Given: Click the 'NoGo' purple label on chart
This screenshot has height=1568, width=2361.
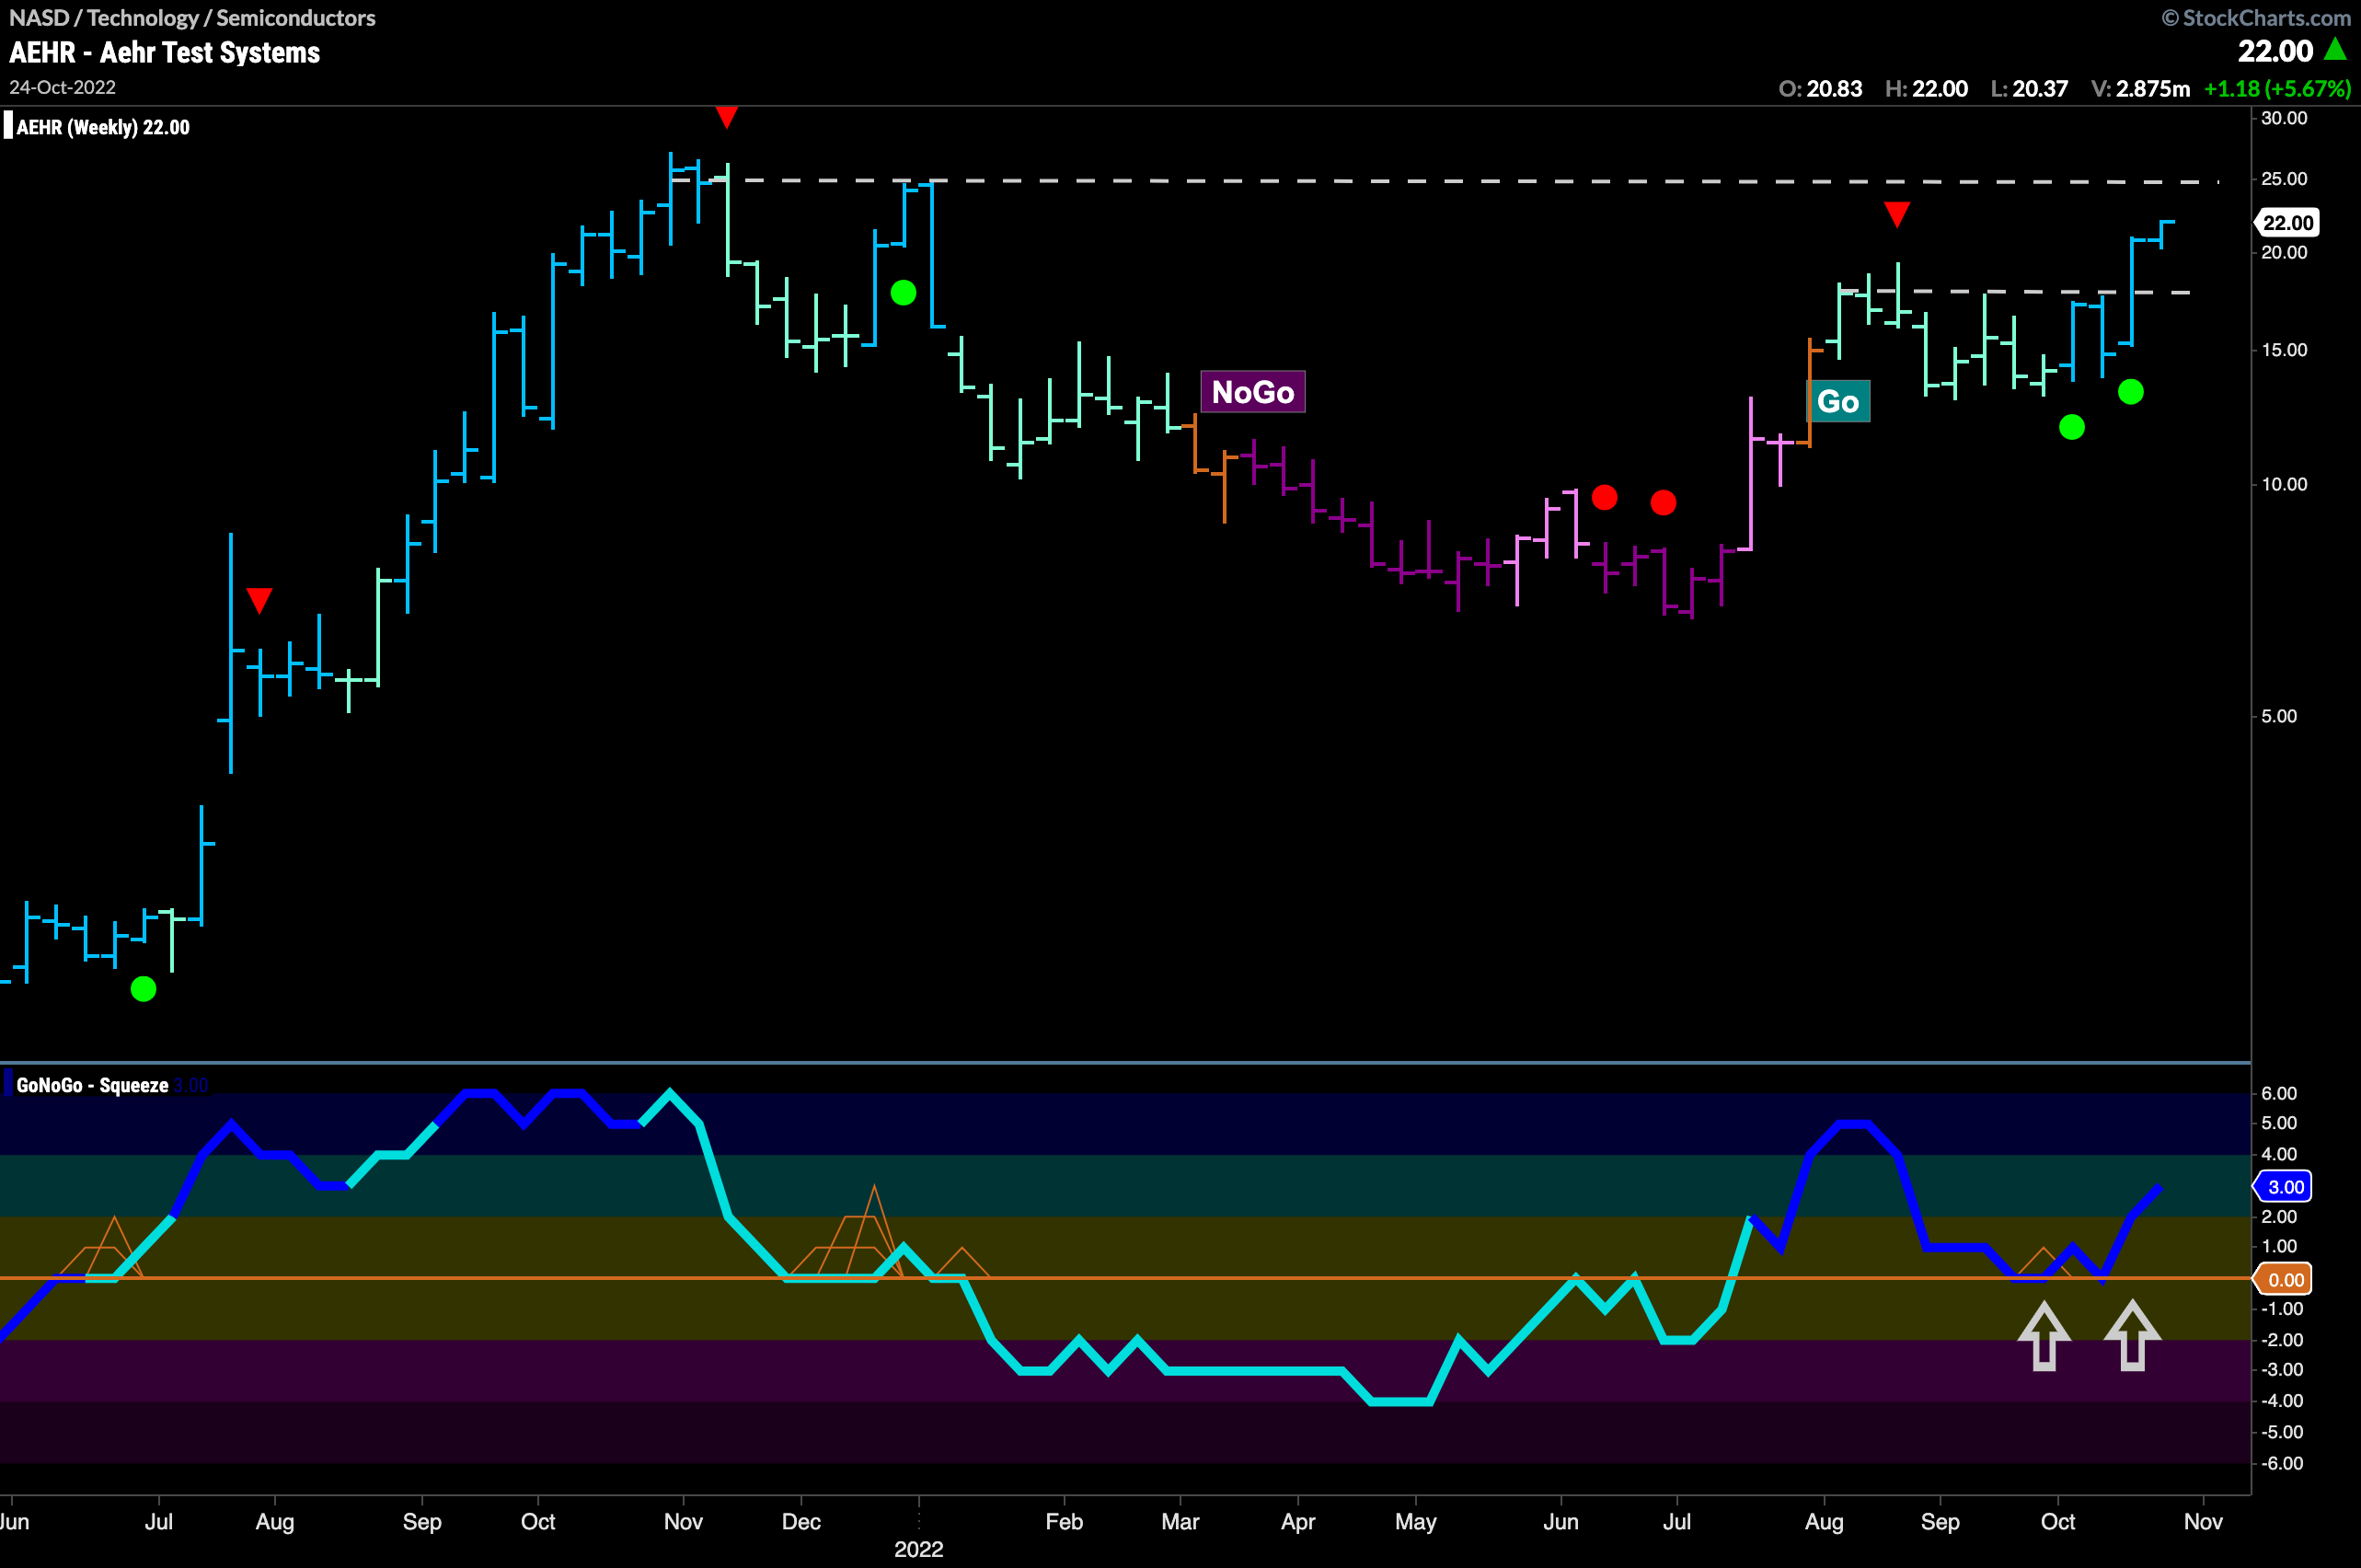Looking at the screenshot, I should pos(1252,392).
